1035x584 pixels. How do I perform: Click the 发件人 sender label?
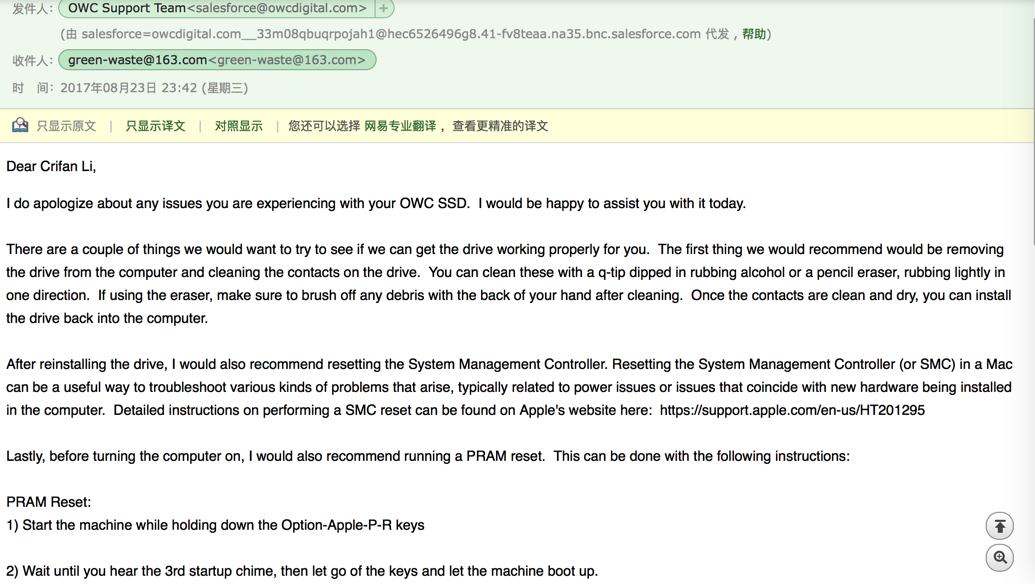pos(32,8)
